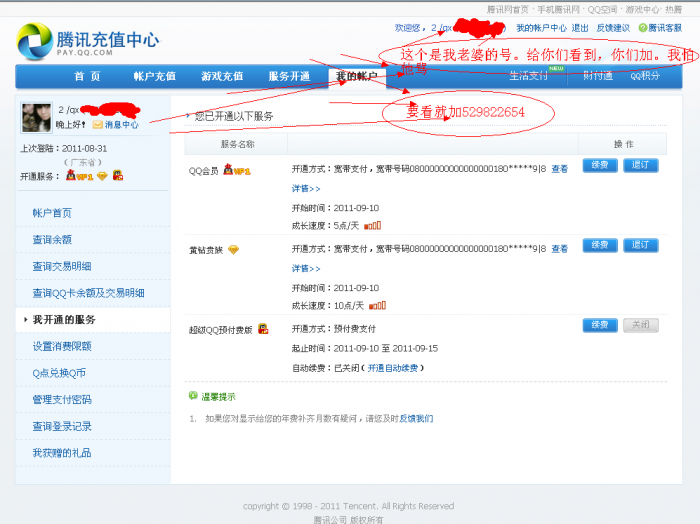Open Q点兑换Q币 in the sidebar
The width and height of the screenshot is (700, 524).
(59, 373)
